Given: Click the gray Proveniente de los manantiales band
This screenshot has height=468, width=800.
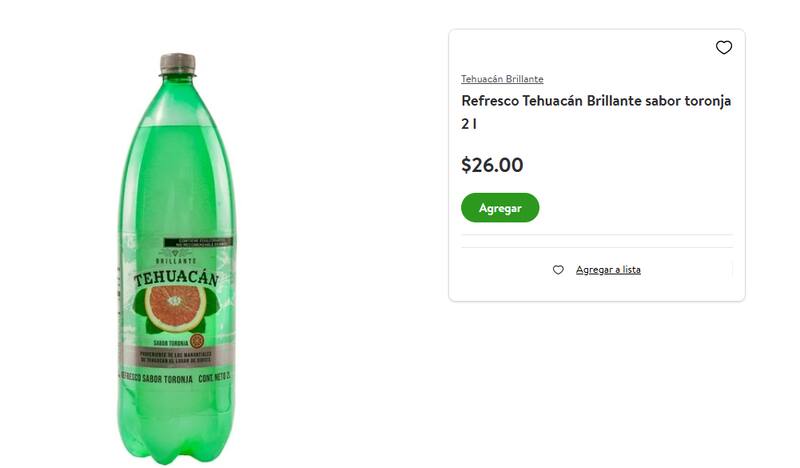Looking at the screenshot, I should [x=176, y=357].
